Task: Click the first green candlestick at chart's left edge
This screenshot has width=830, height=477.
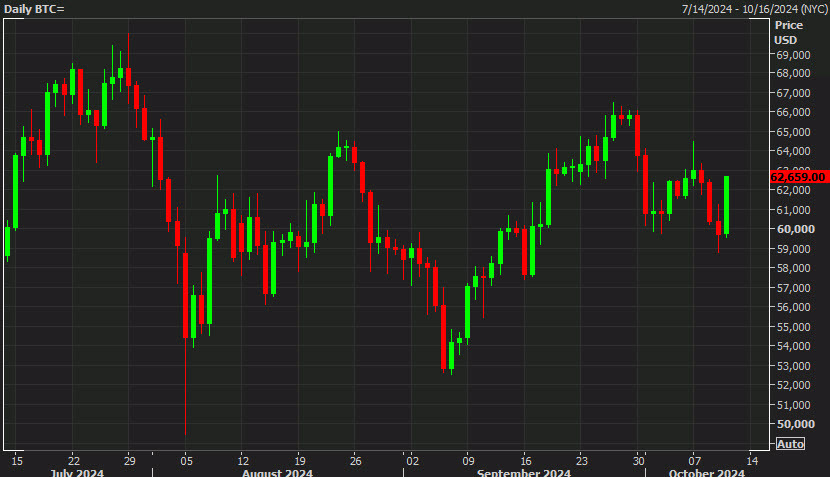Action: [8, 241]
